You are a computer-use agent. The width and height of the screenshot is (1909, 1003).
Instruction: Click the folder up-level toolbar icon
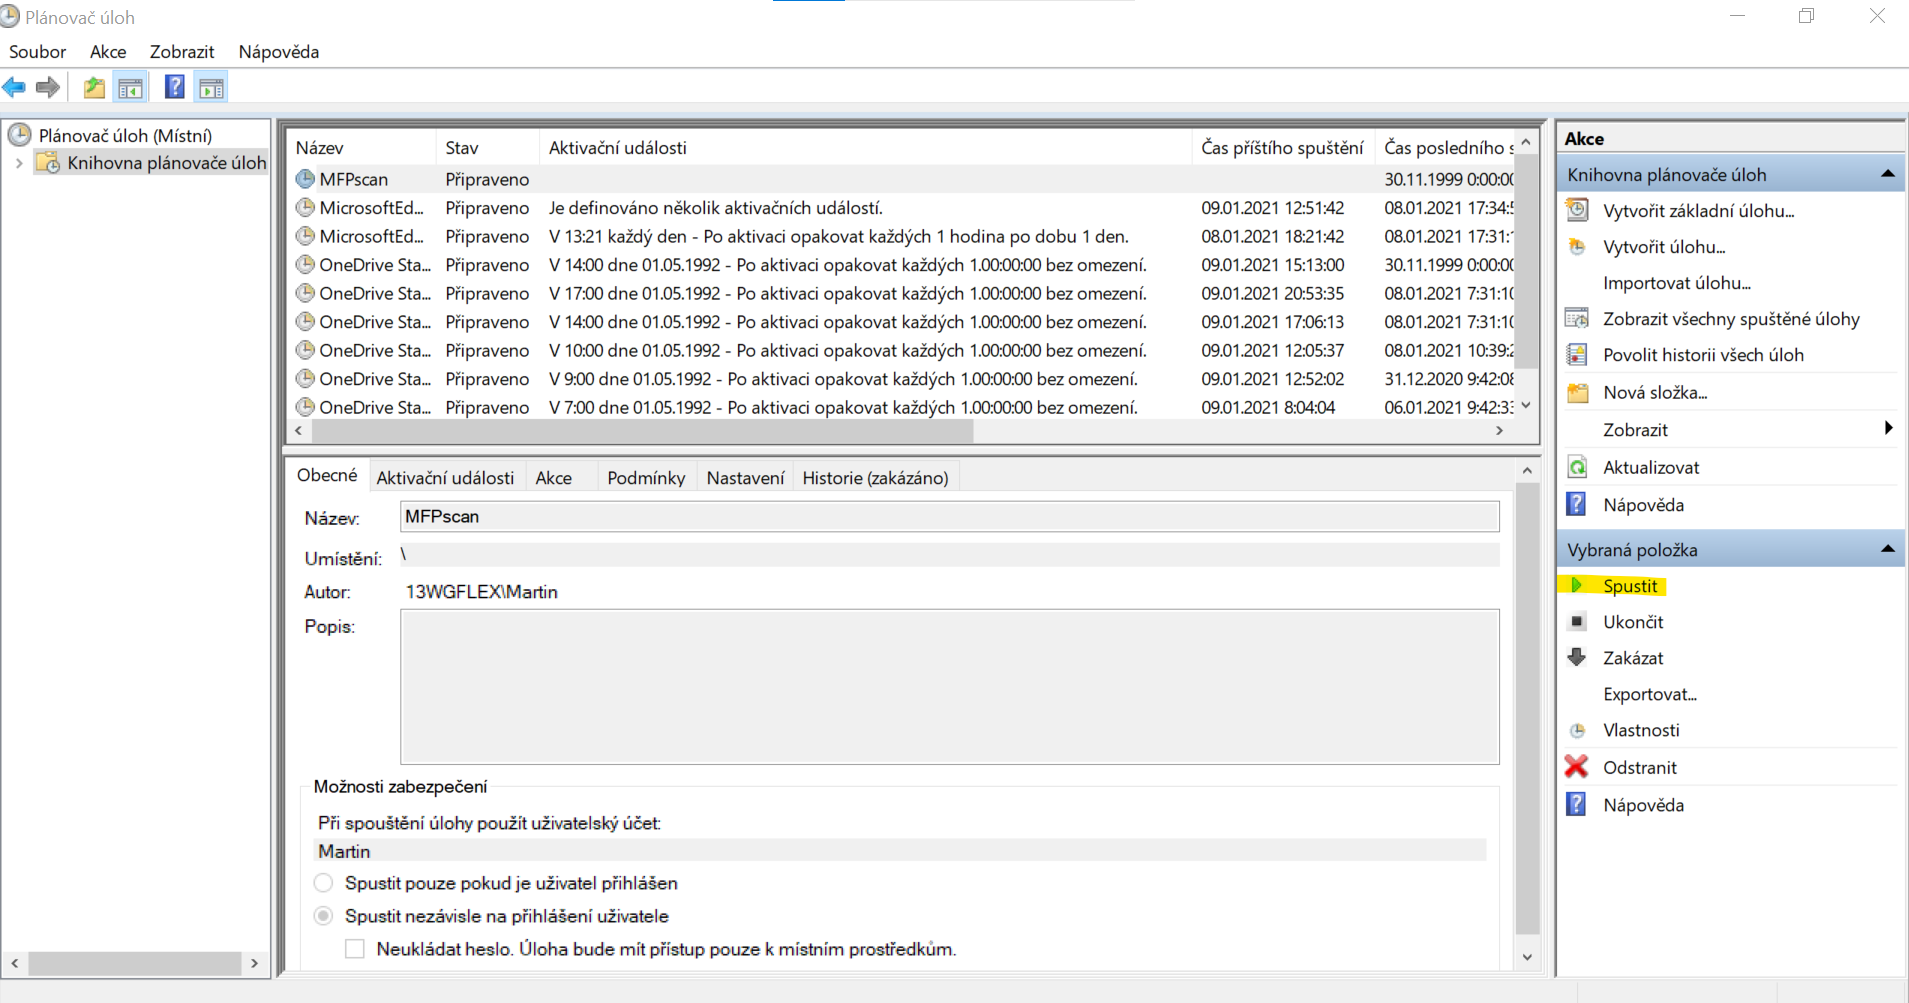(94, 88)
